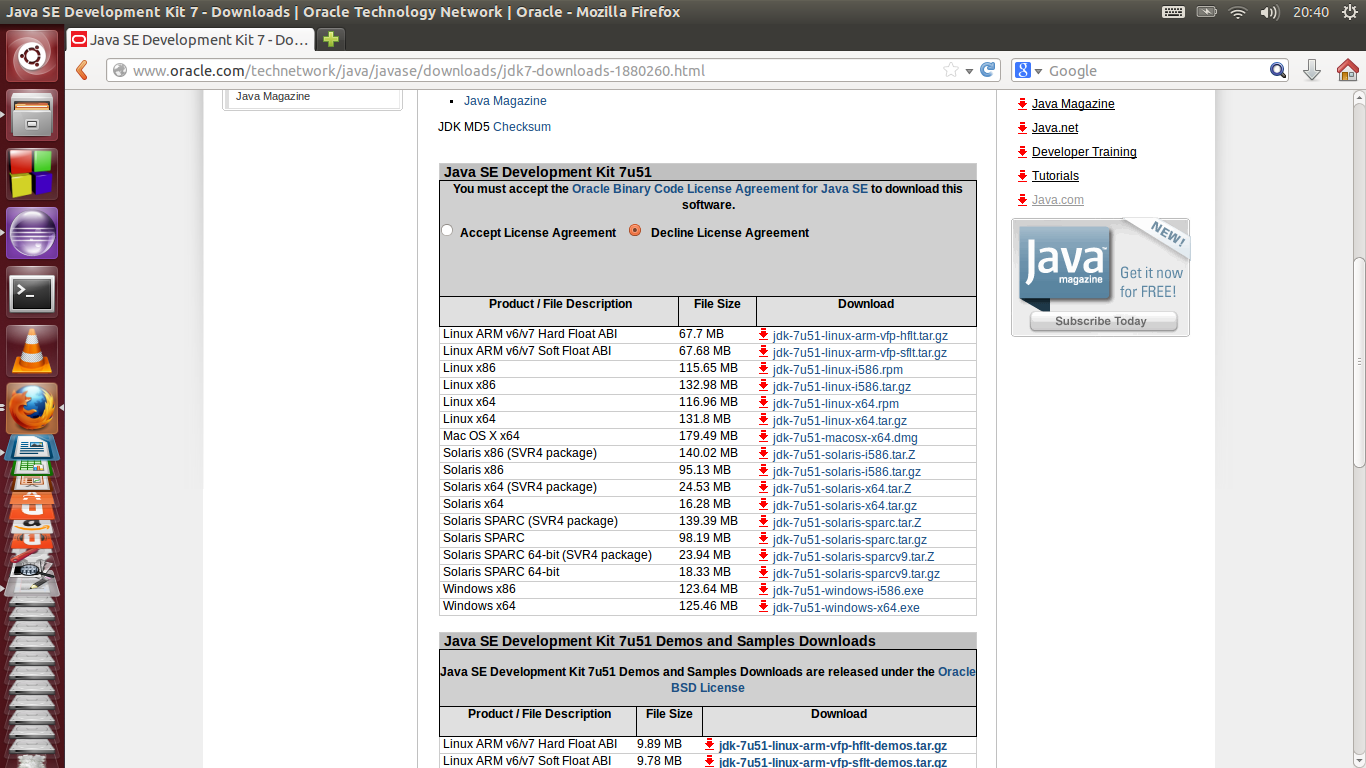The image size is (1366, 768).
Task: Download jdk-7u51-solaris-i586.tar.gz
Action: tap(847, 472)
